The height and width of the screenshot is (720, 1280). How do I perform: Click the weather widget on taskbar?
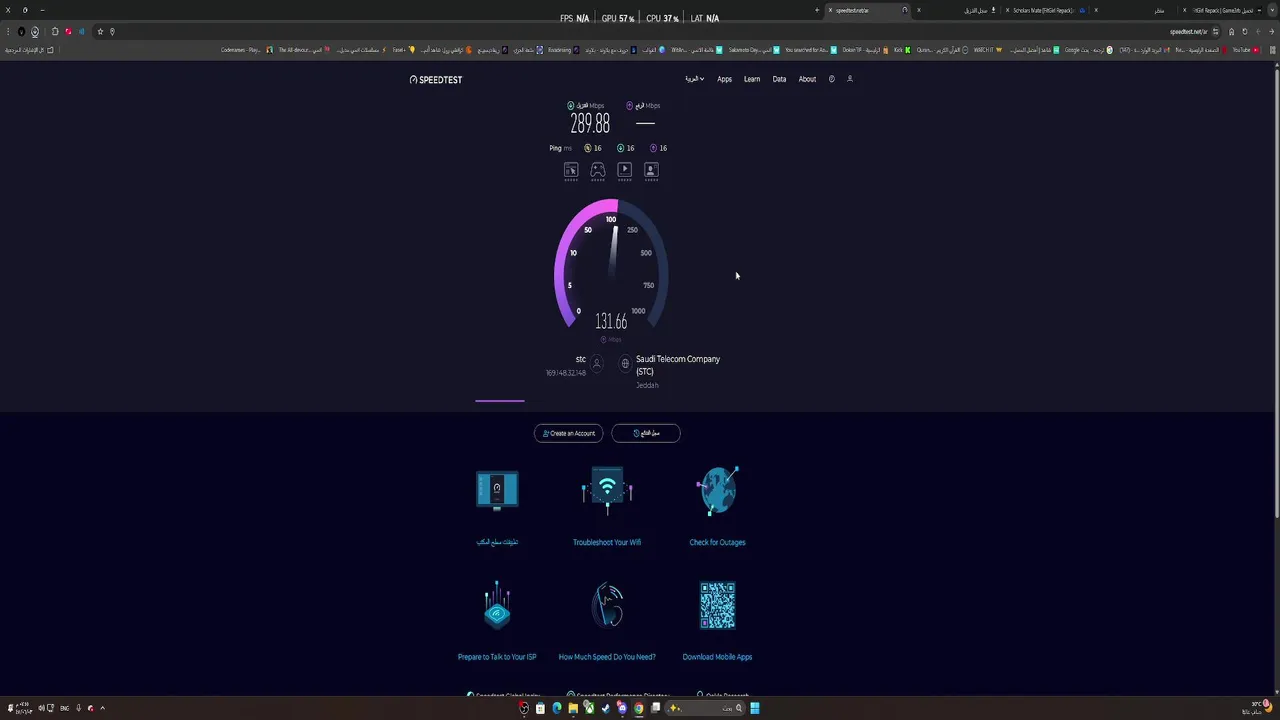click(1256, 708)
